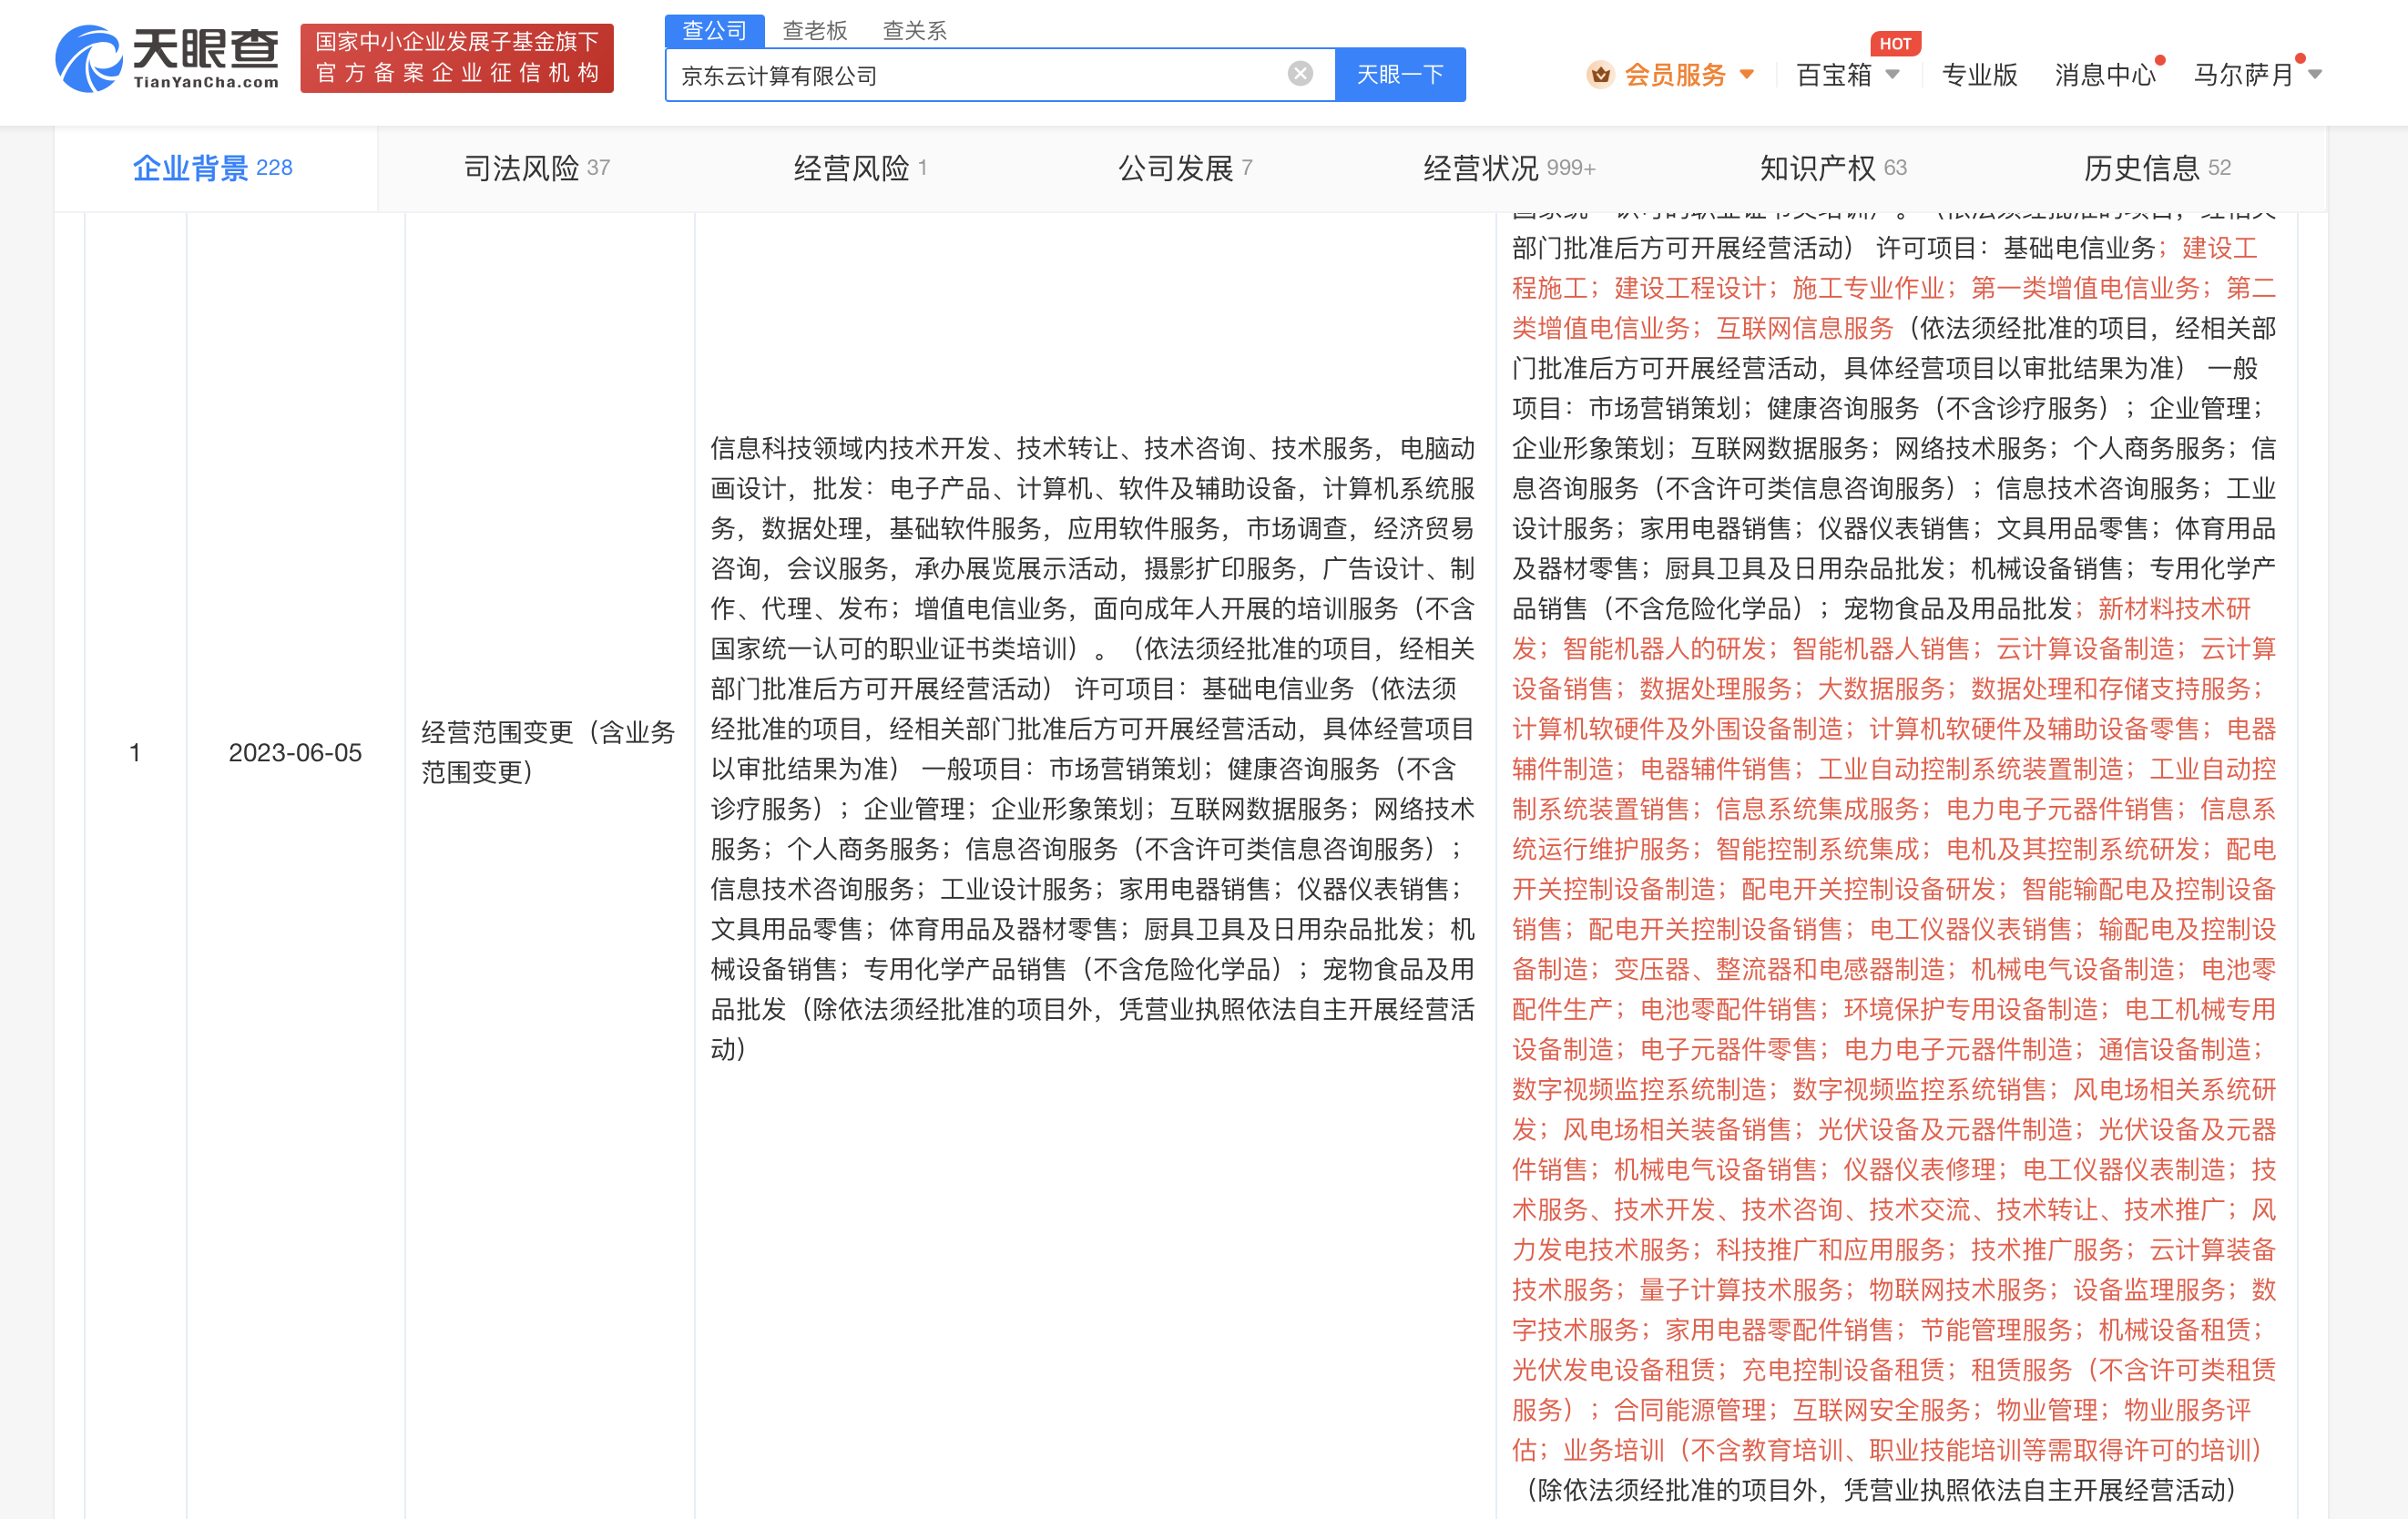This screenshot has height=1519, width=2408.
Task: Click the 国家中小企业发展子基金旗下 red banner
Action: (x=457, y=58)
